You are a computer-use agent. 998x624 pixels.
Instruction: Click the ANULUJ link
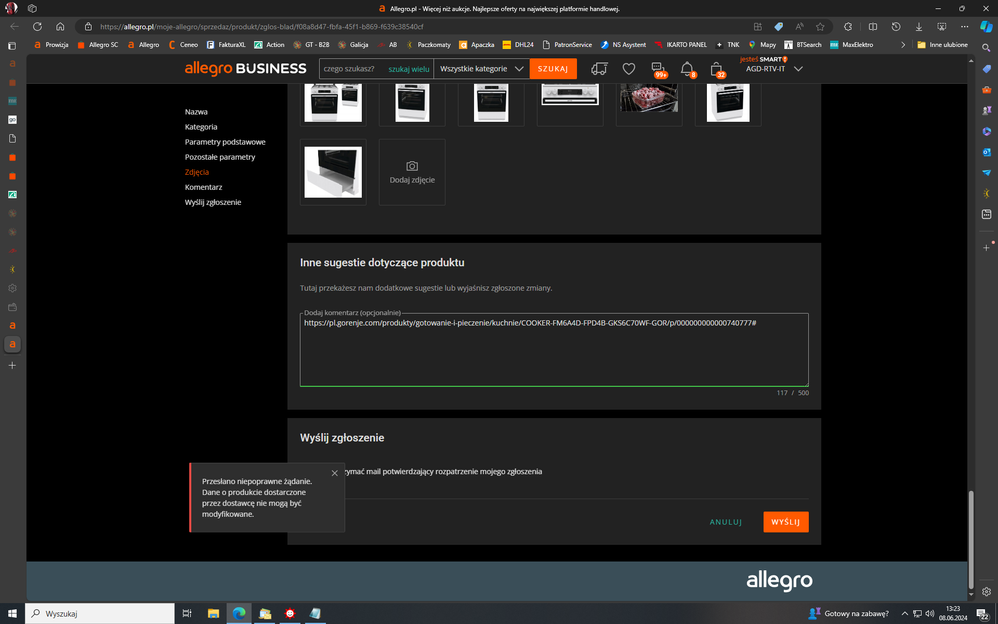725,522
